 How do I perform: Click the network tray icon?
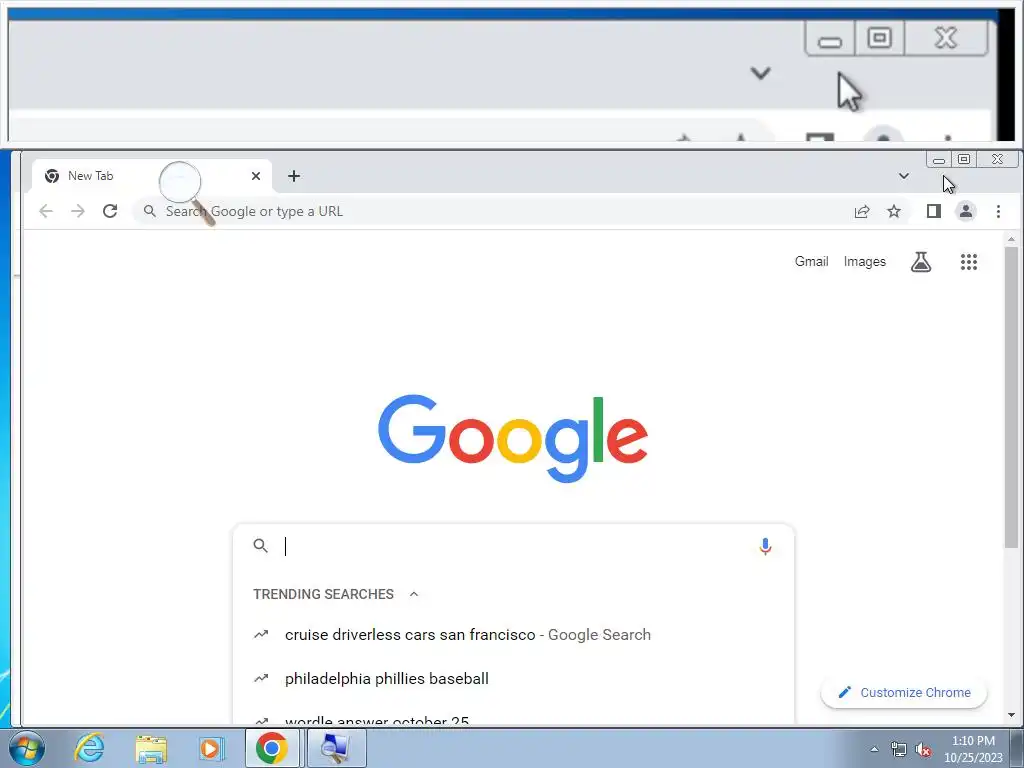click(899, 749)
